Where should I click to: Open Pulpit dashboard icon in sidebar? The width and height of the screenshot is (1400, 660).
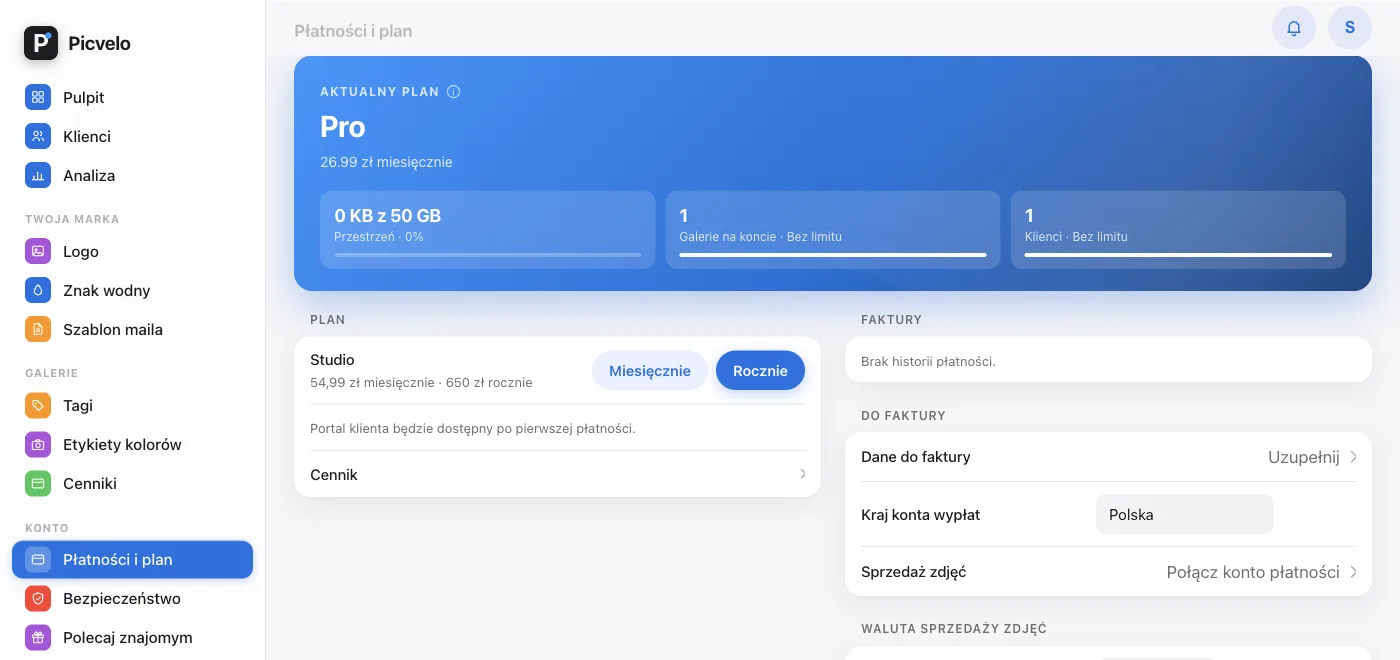click(x=38, y=98)
